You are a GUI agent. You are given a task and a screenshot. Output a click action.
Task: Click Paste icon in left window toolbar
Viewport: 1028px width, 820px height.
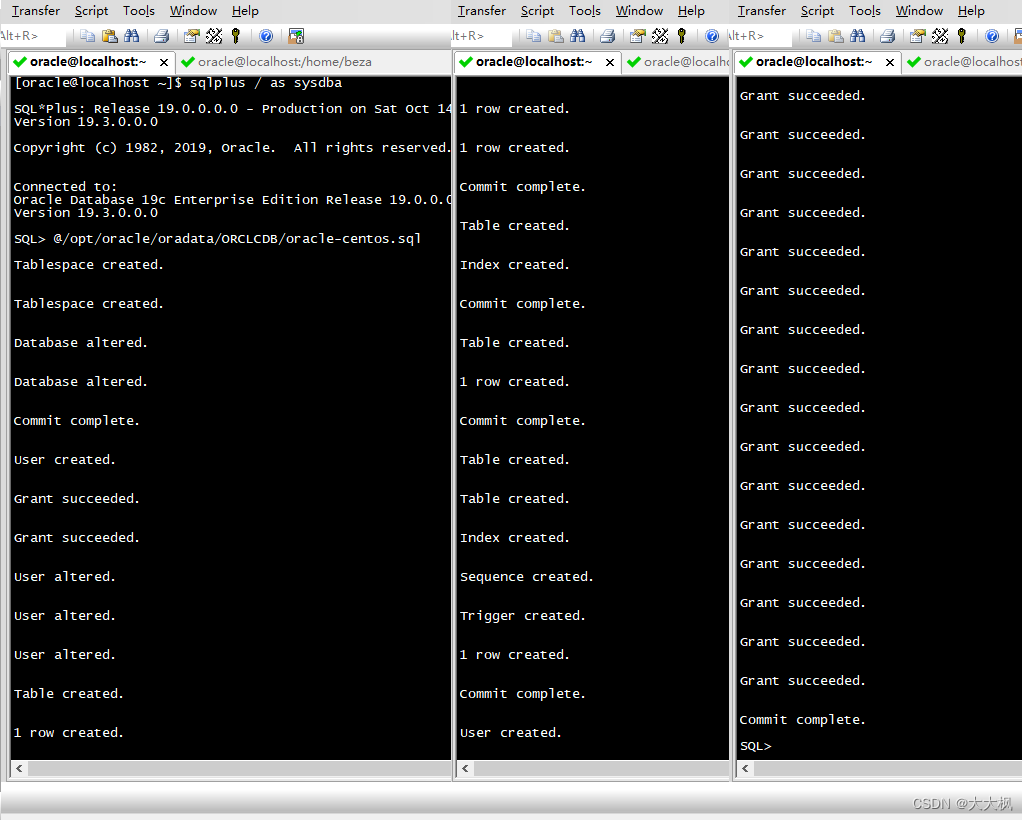click(x=109, y=36)
